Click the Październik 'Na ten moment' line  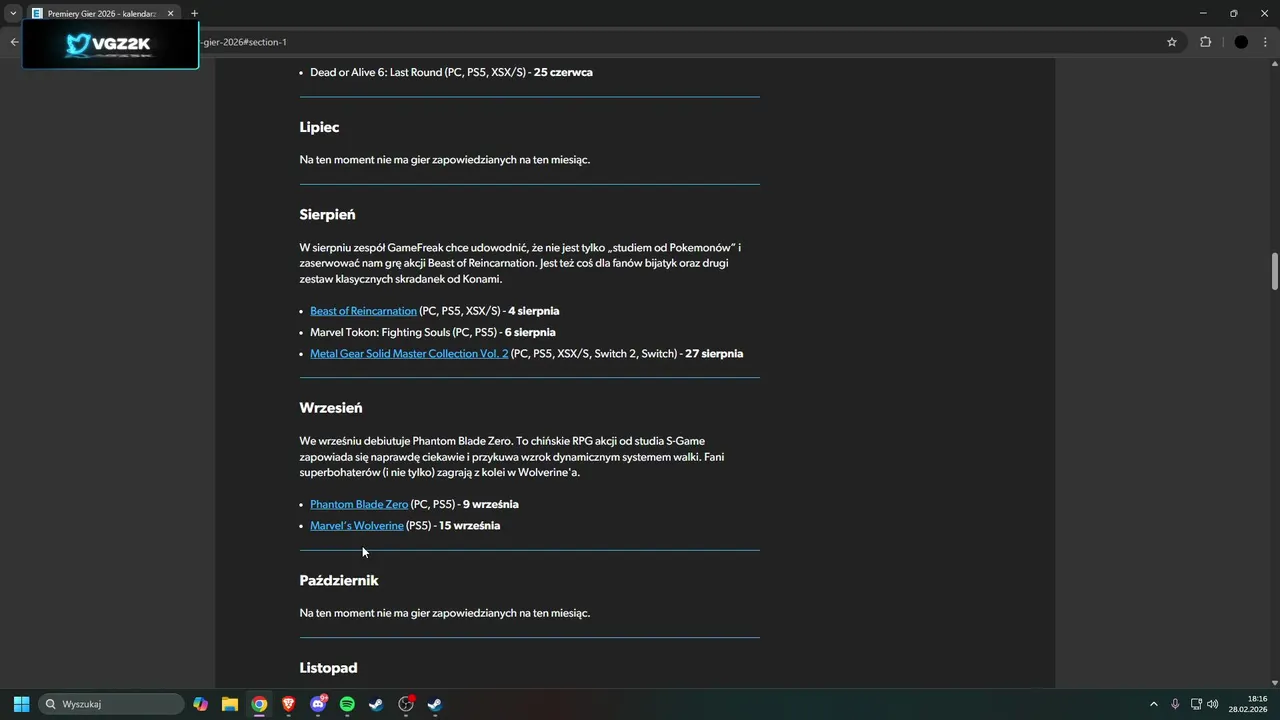445,613
